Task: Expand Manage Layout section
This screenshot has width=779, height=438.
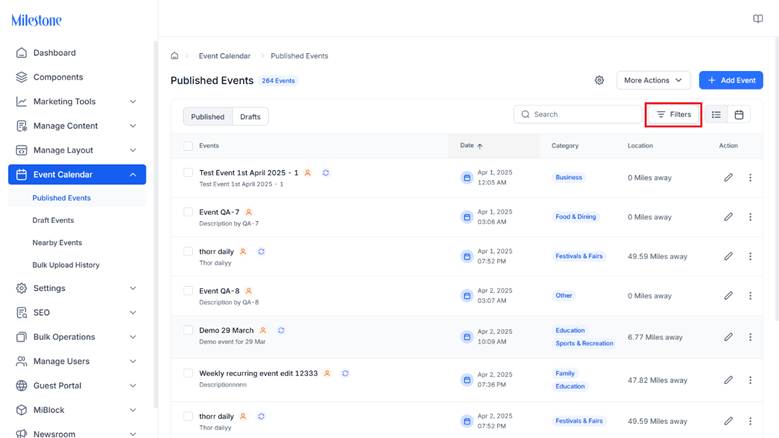Action: pyautogui.click(x=77, y=150)
